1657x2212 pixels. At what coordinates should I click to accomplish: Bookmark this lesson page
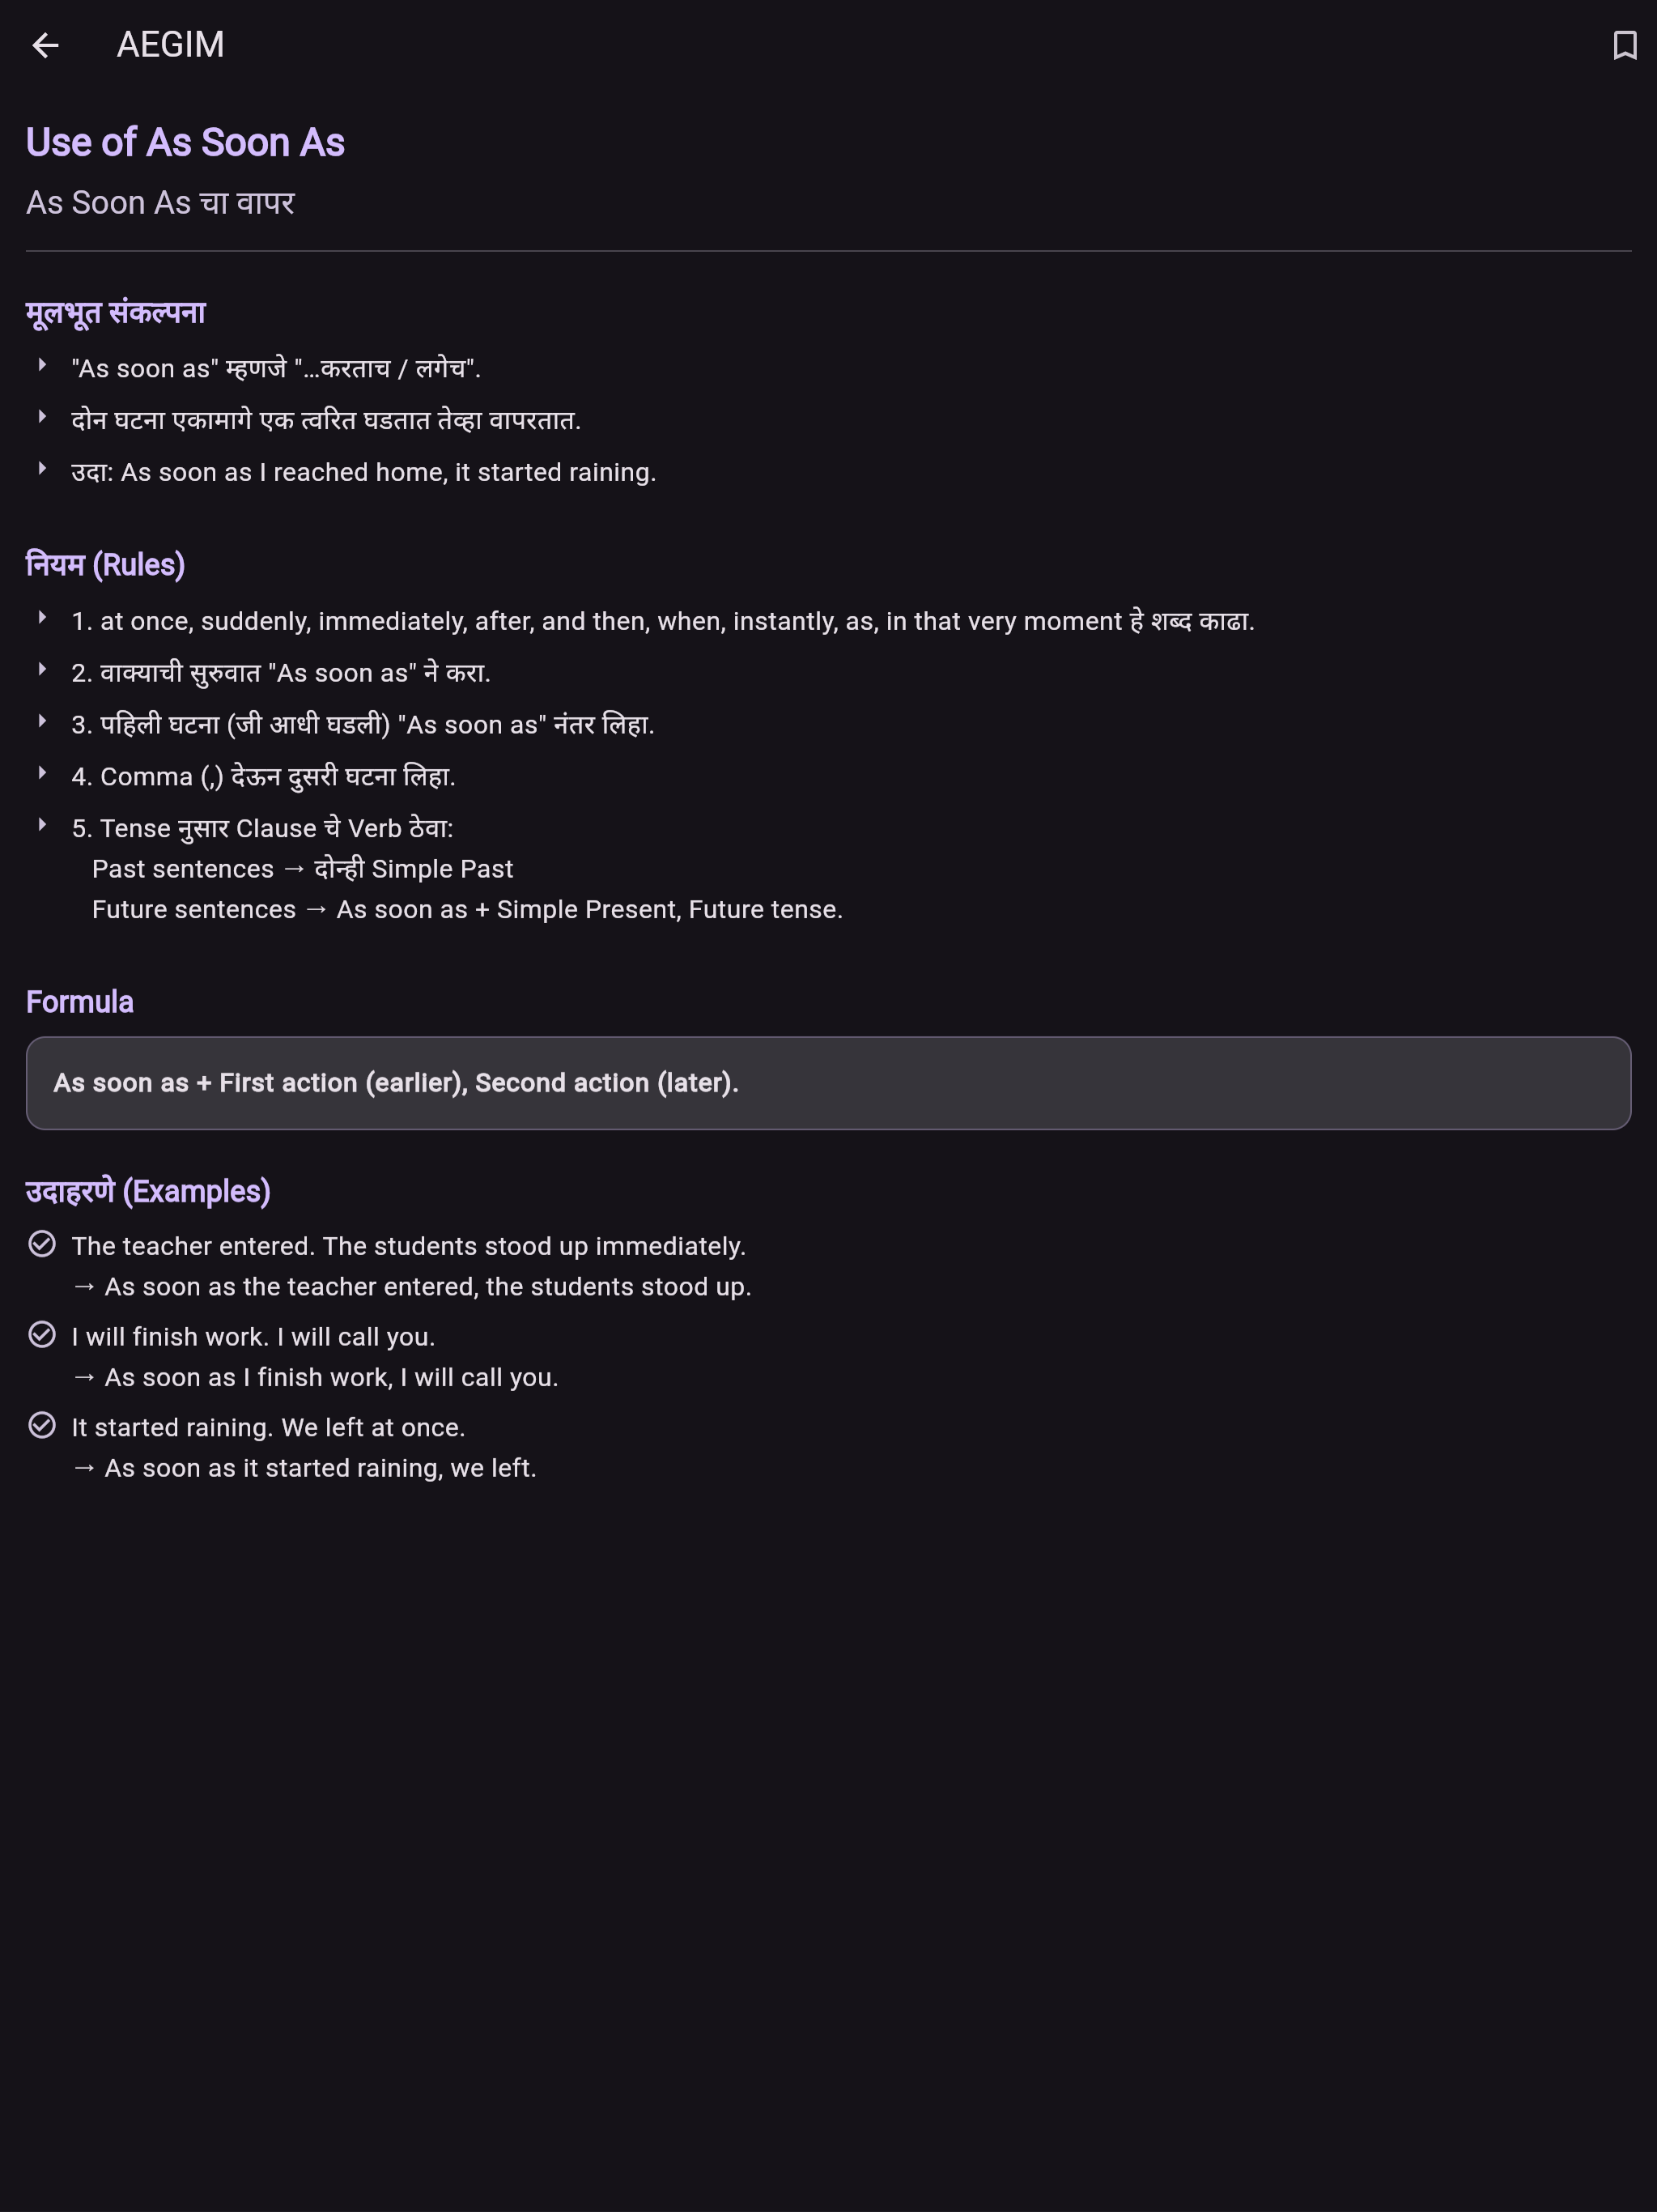tap(1624, 45)
